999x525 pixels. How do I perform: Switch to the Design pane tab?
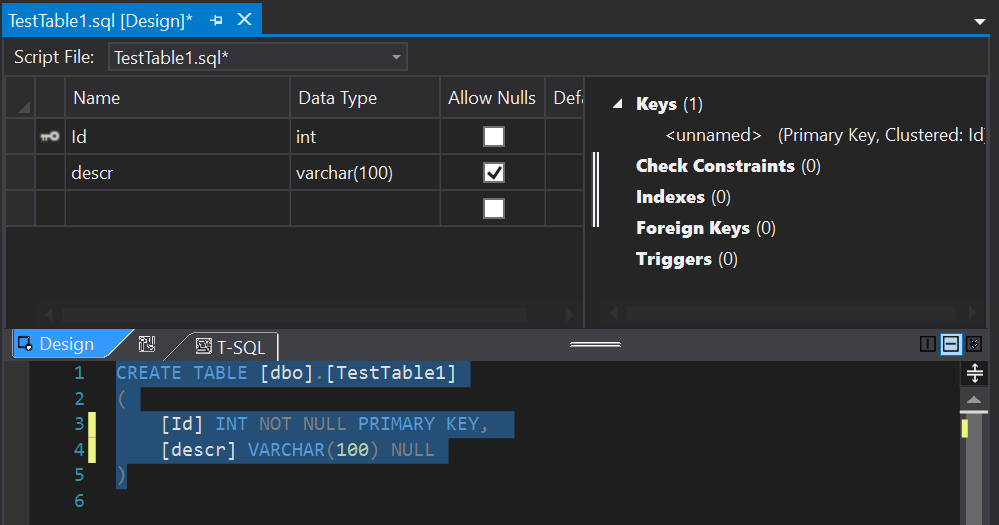pyautogui.click(x=66, y=344)
